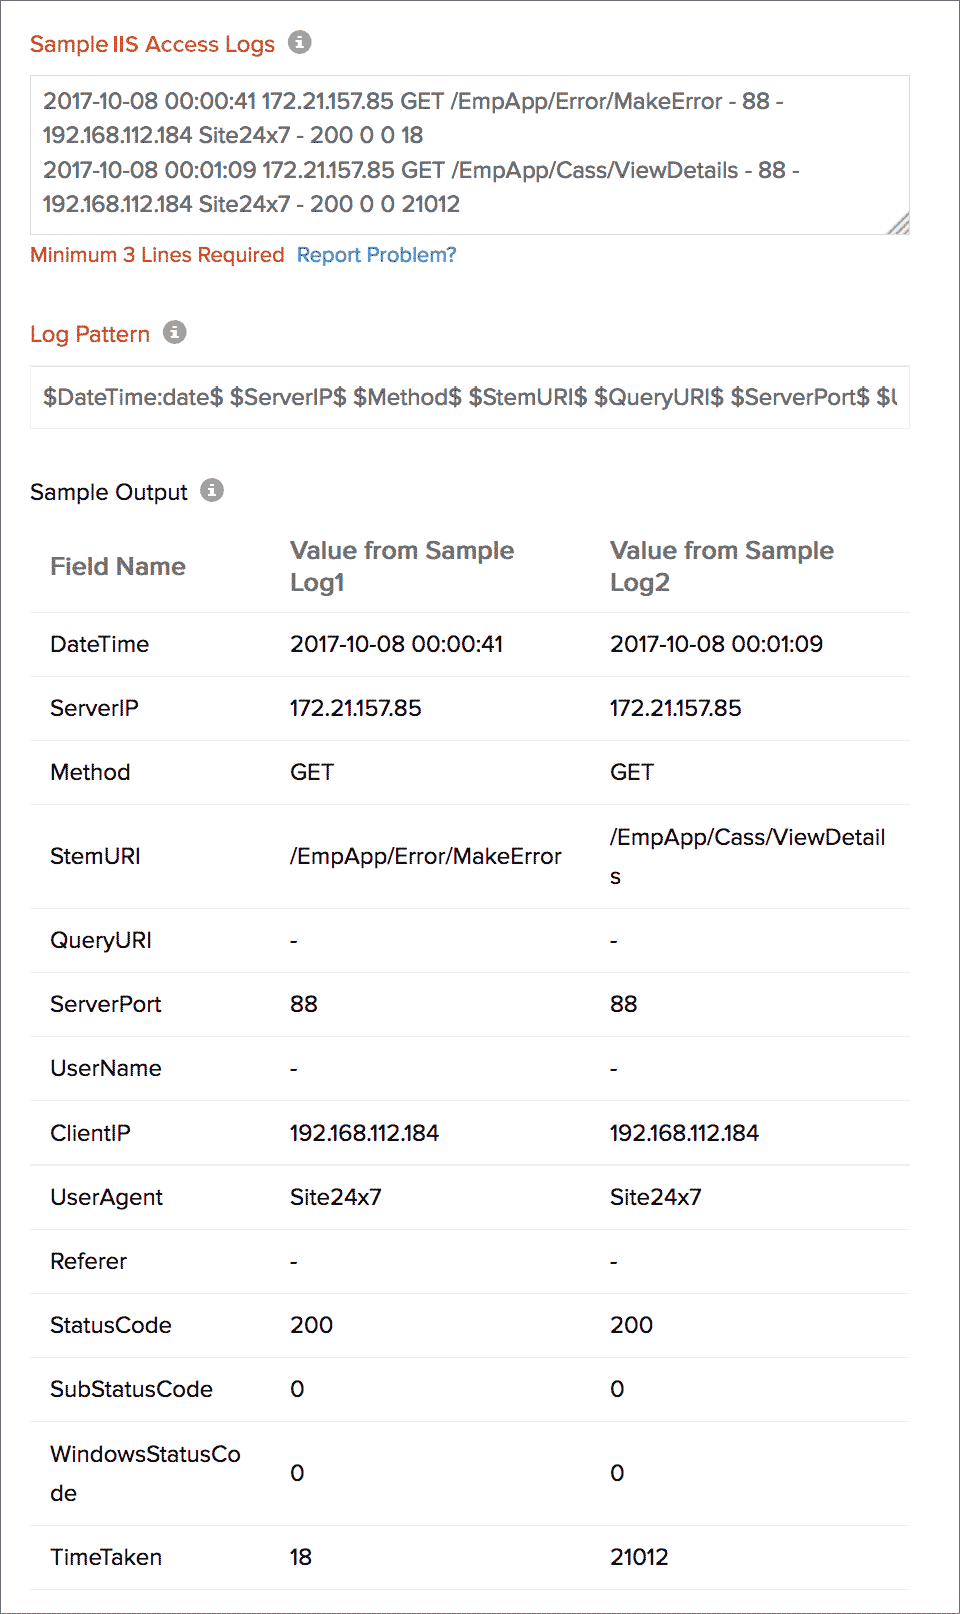Screen dimensions: 960x1614
Task: Click the DateTime field name row
Action: click(100, 644)
